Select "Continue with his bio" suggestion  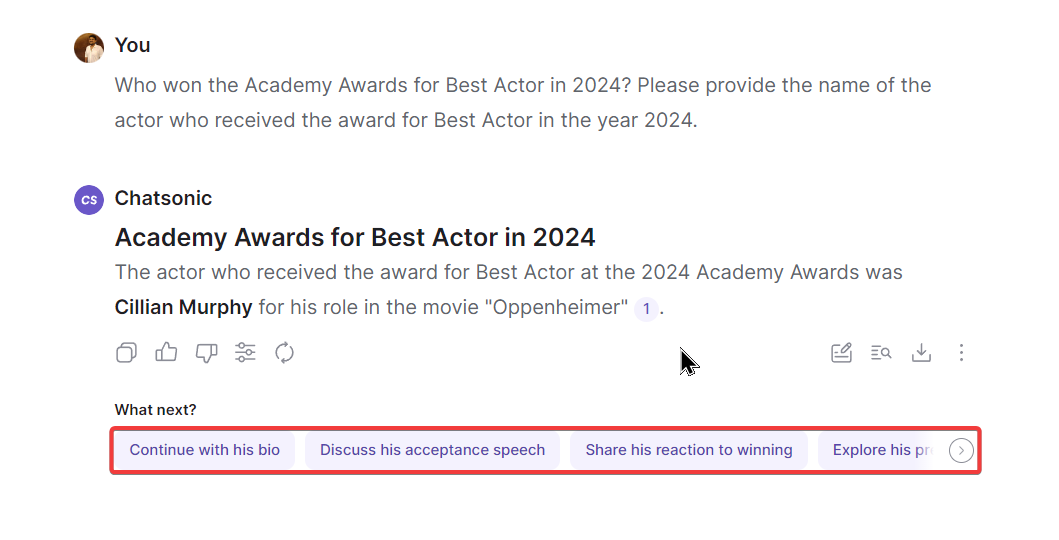coord(204,450)
